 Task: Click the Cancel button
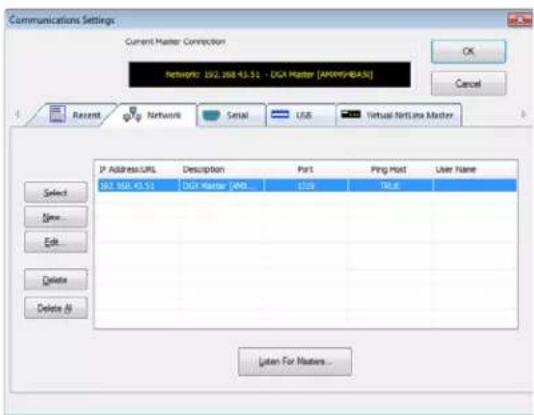(468, 83)
